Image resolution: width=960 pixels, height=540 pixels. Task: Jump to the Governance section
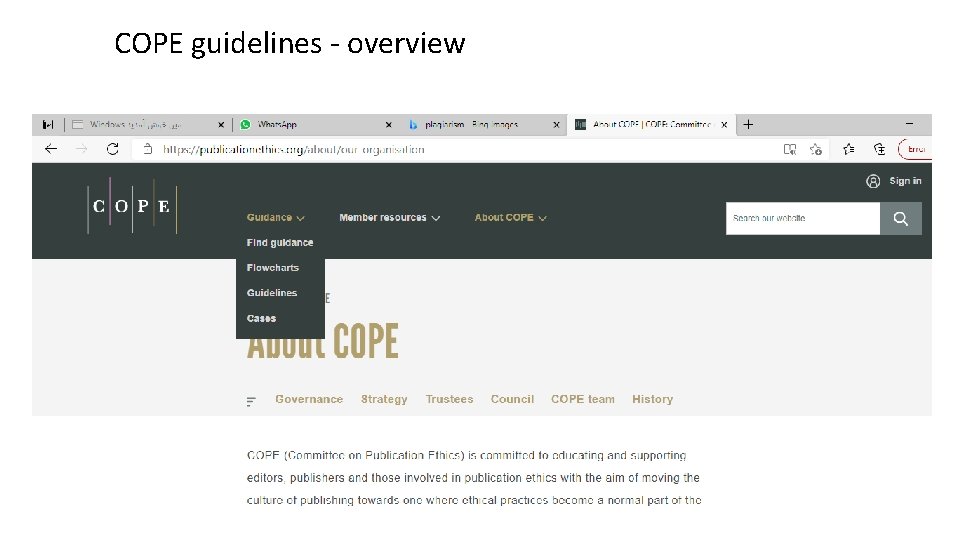pos(309,399)
